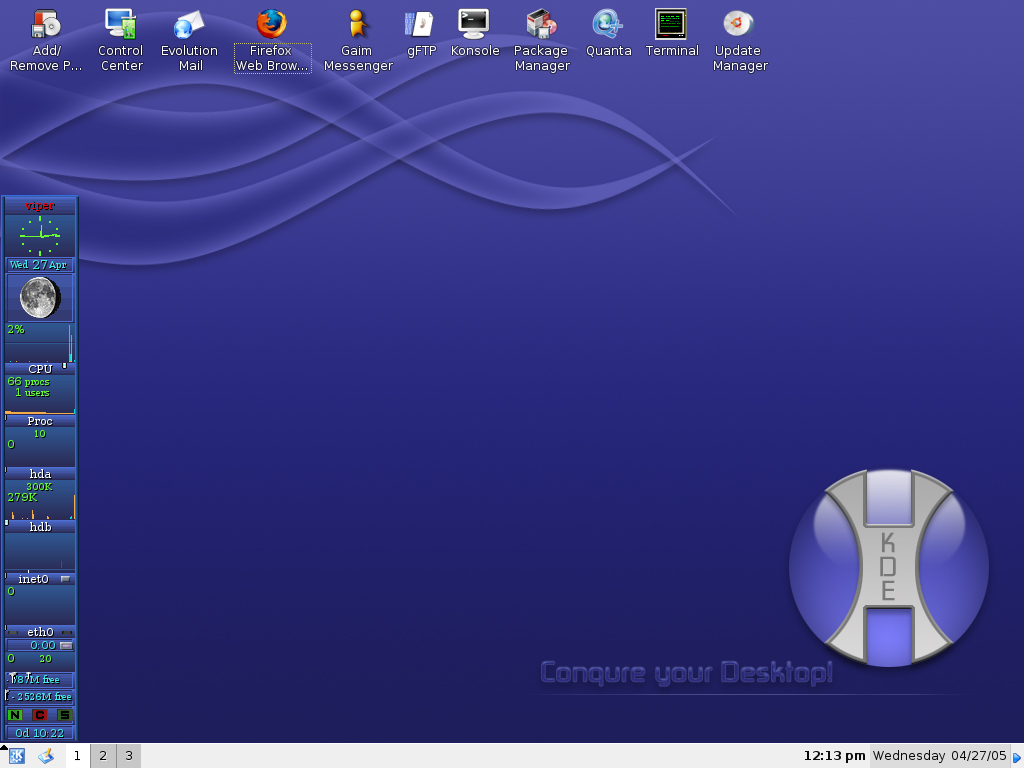
Task: Click the CPU panel label
Action: point(40,369)
